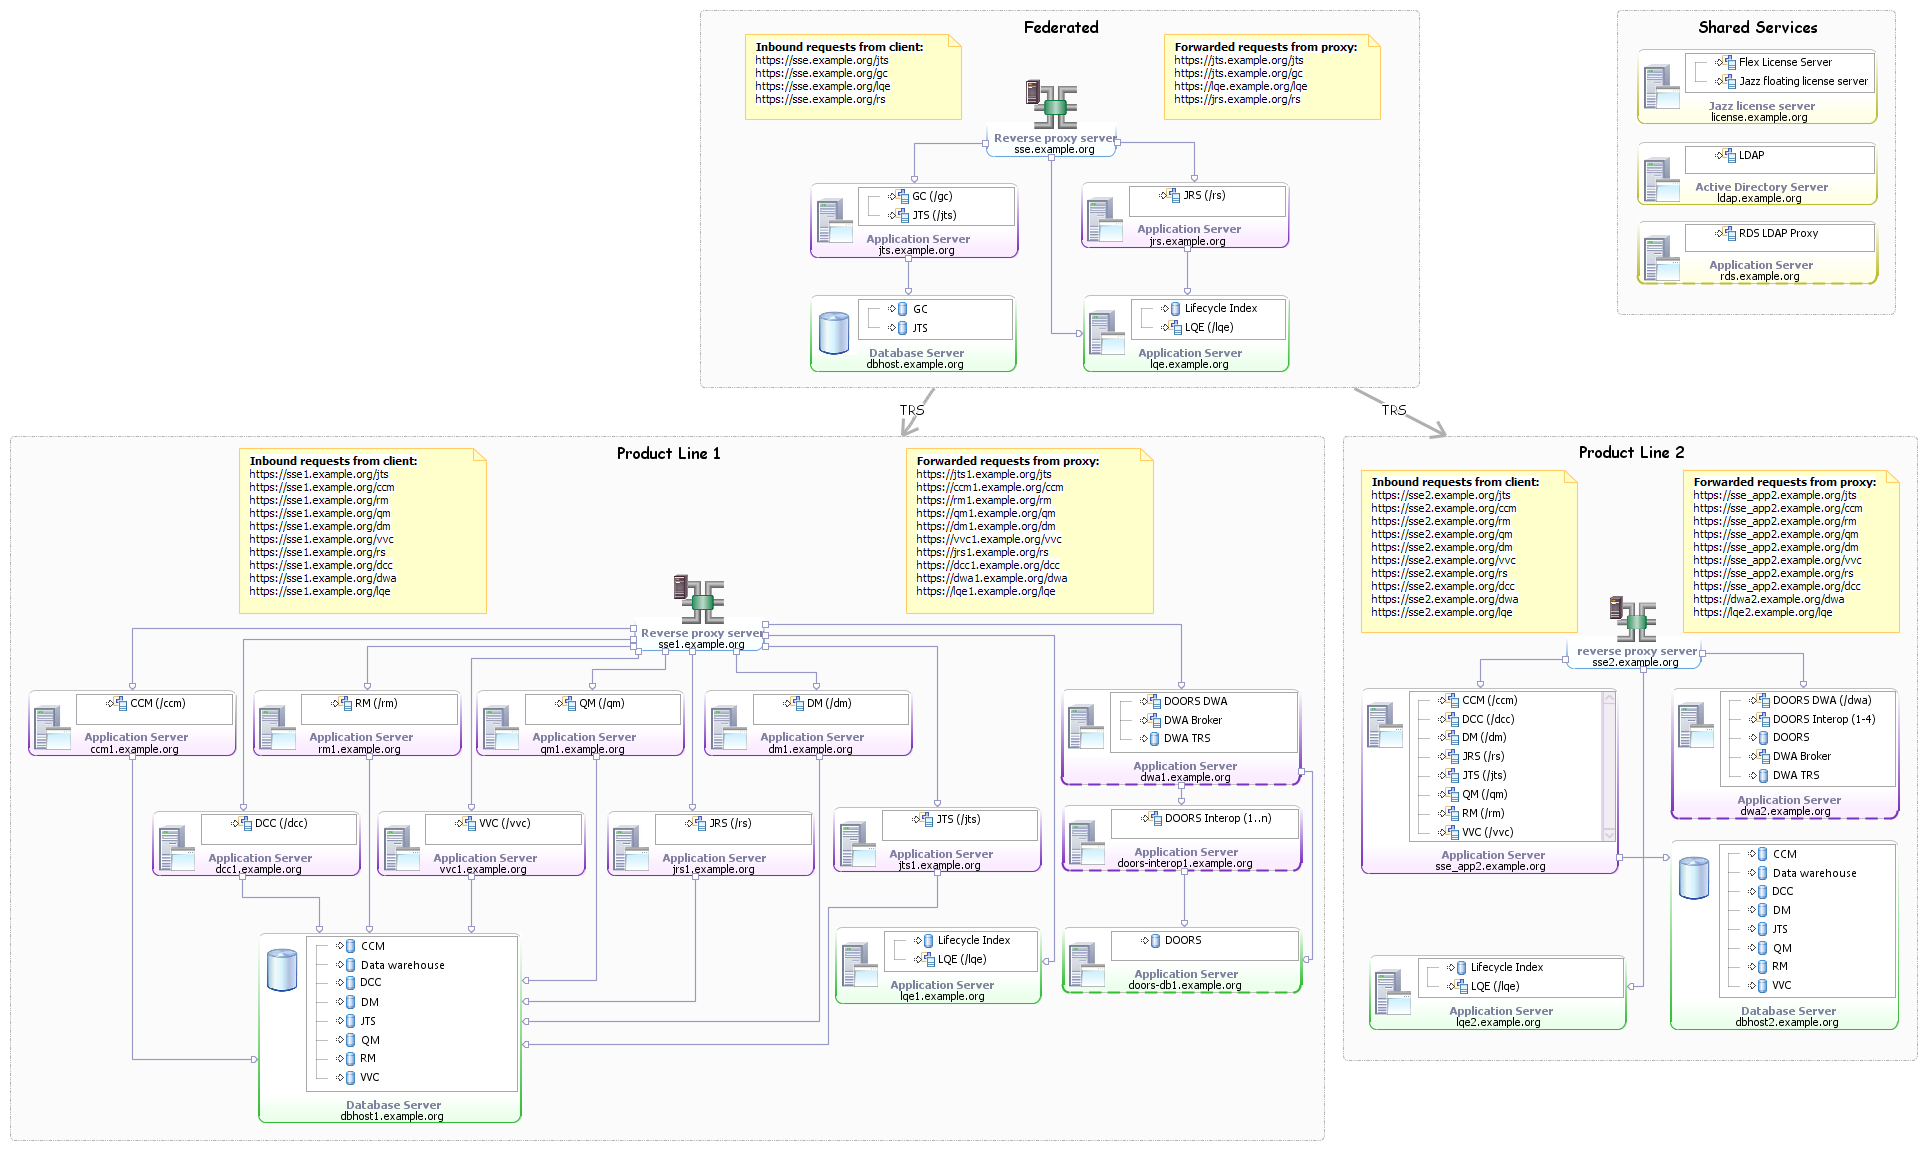Select the dbhost.example.org database cylinder icon
Screen dimensions: 1928x1151
pyautogui.click(x=834, y=333)
